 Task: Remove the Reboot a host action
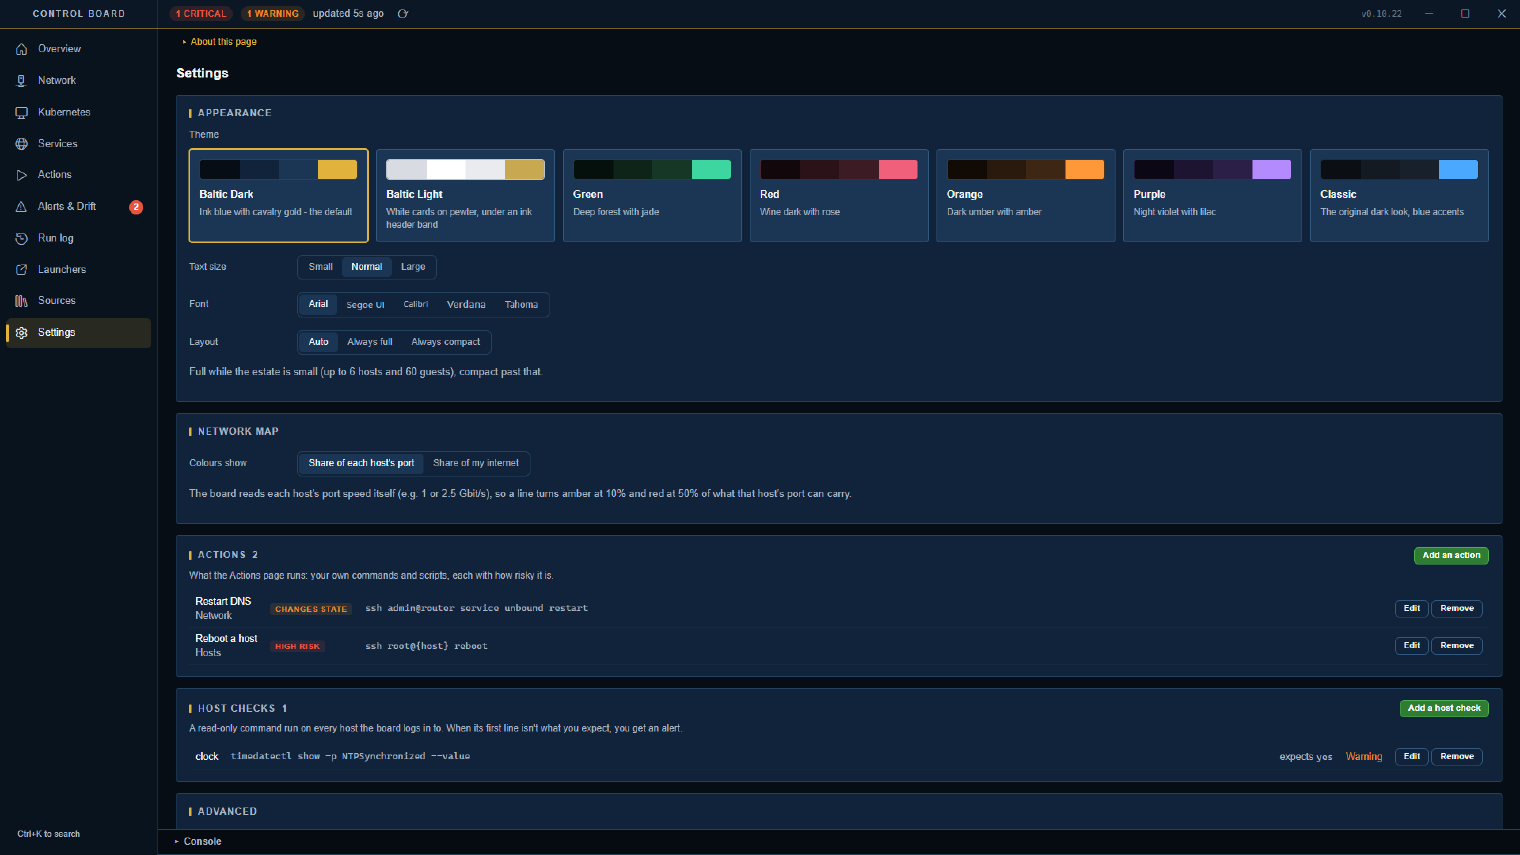(x=1457, y=646)
